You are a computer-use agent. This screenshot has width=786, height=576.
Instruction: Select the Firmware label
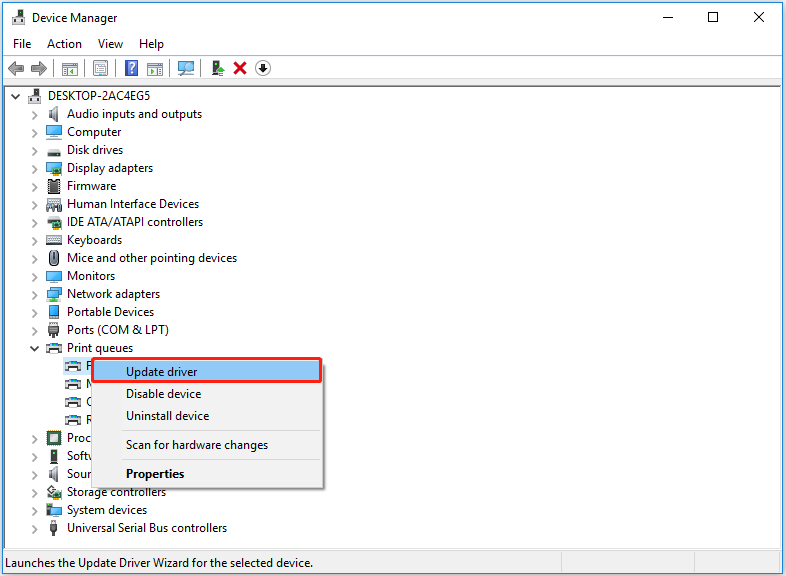pyautogui.click(x=92, y=186)
